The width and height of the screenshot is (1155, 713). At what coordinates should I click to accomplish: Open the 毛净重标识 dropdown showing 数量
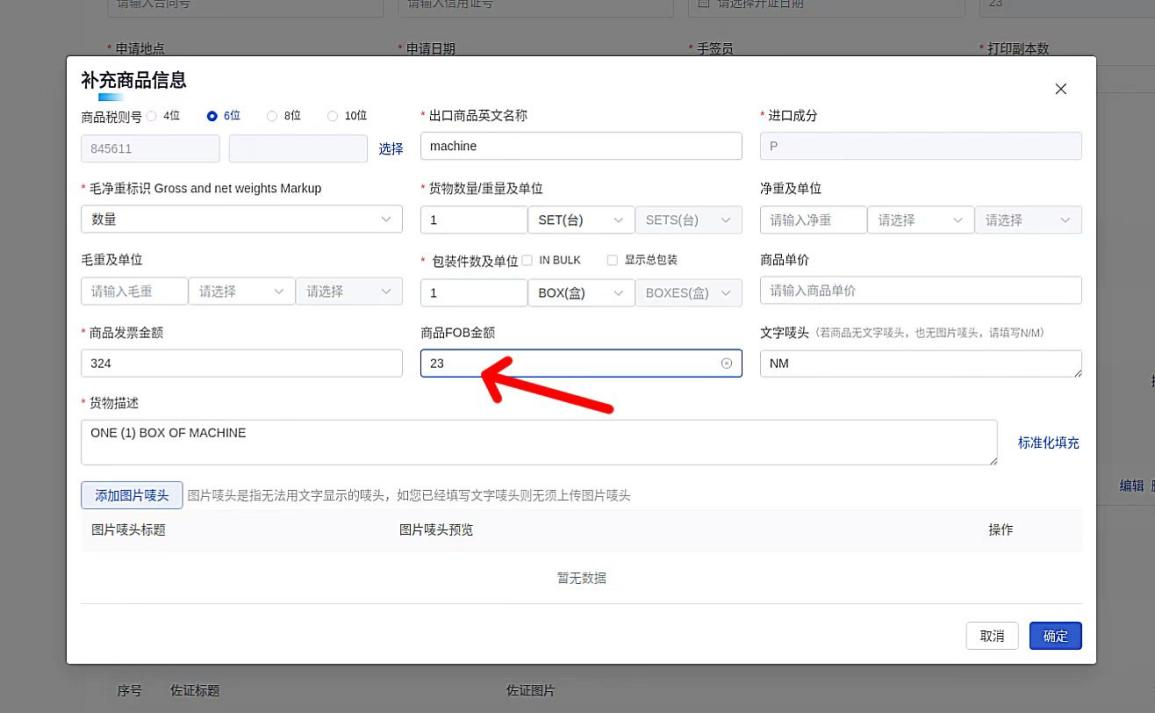[x=241, y=219]
